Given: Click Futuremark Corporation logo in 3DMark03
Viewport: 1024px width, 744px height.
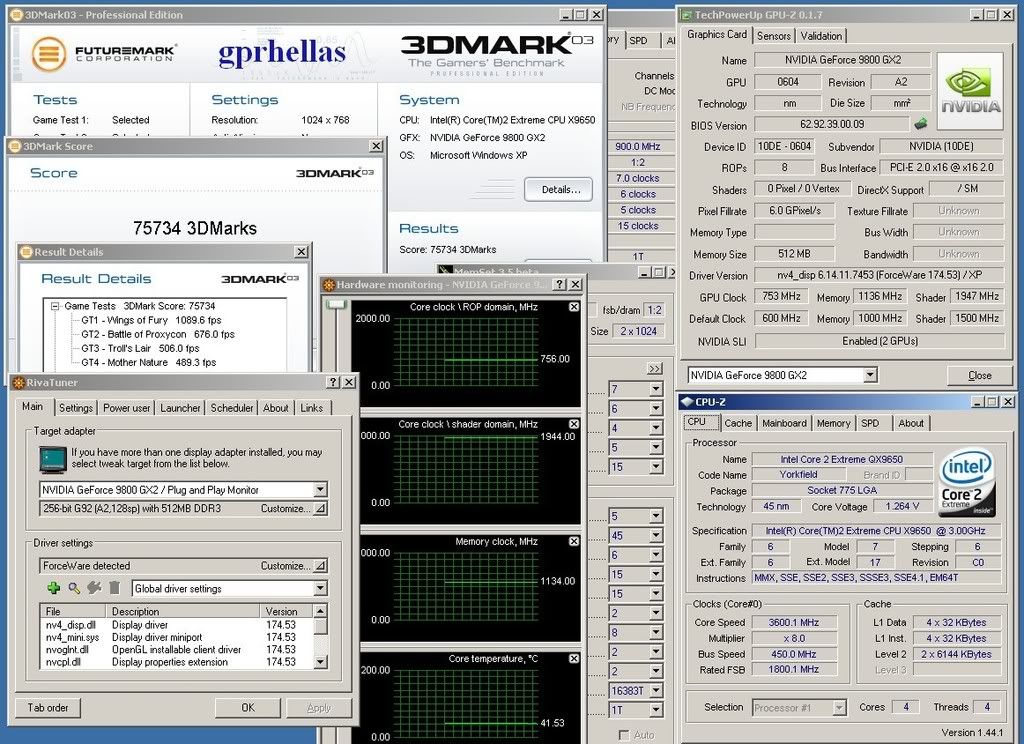Looking at the screenshot, I should (x=103, y=54).
